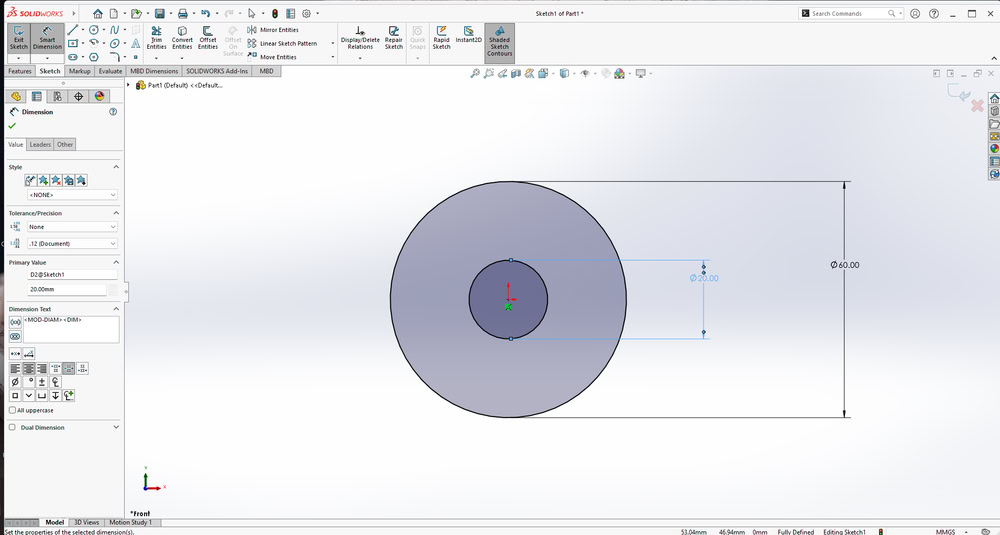1000x535 pixels.
Task: Open the MBD Dimensions tab
Action: click(x=154, y=71)
